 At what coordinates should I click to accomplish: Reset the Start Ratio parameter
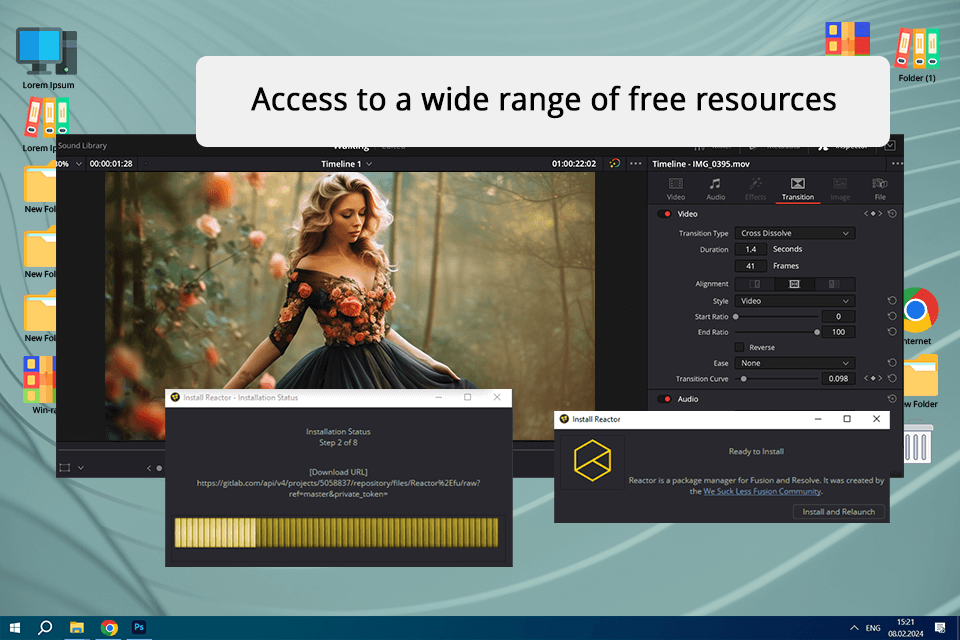click(892, 316)
